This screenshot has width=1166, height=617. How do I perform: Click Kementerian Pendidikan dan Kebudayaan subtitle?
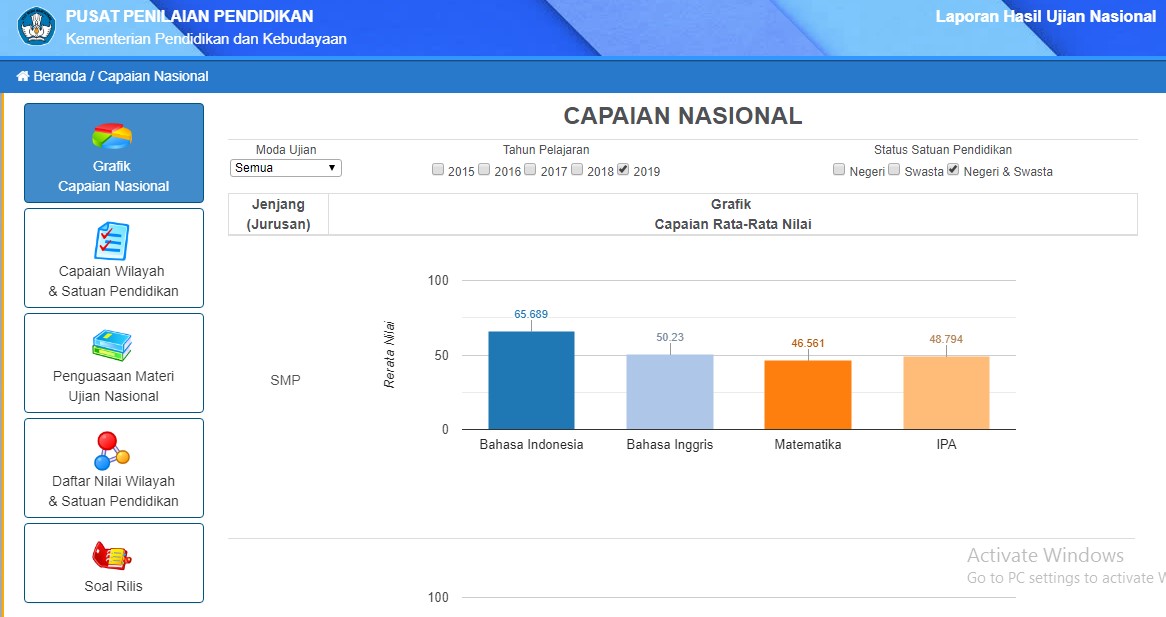[x=206, y=39]
